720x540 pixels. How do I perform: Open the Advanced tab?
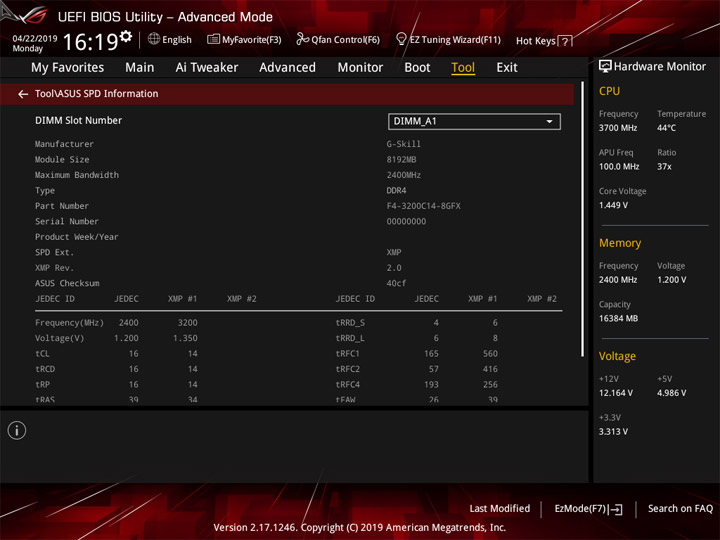(x=287, y=68)
